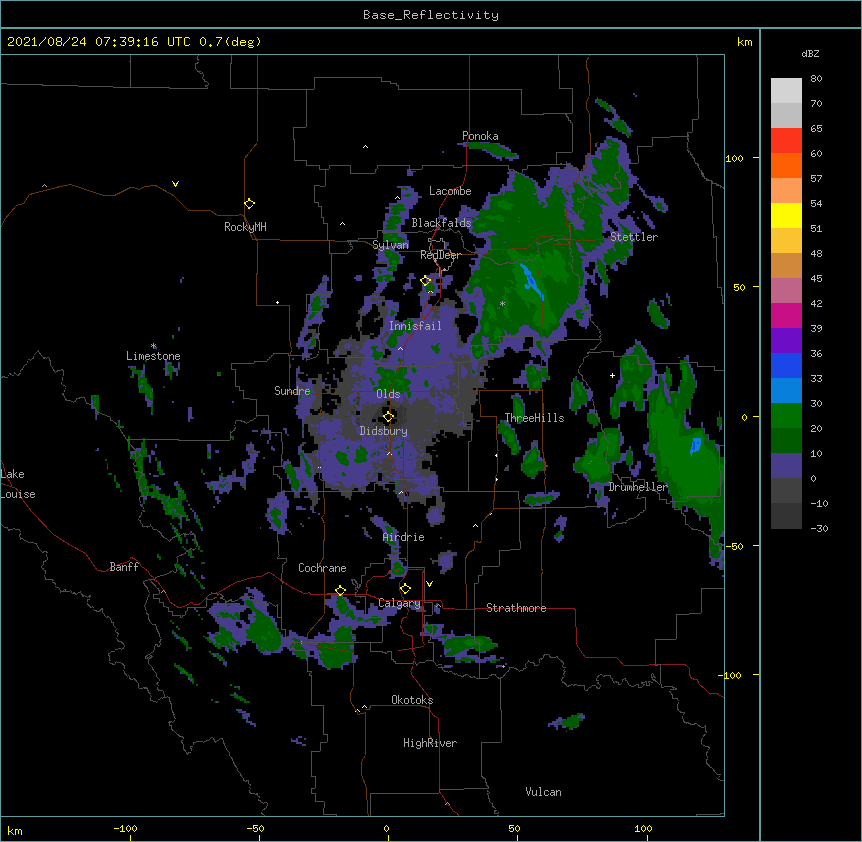The height and width of the screenshot is (842, 862).
Task: Click the Cochrane town label
Action: tap(322, 568)
